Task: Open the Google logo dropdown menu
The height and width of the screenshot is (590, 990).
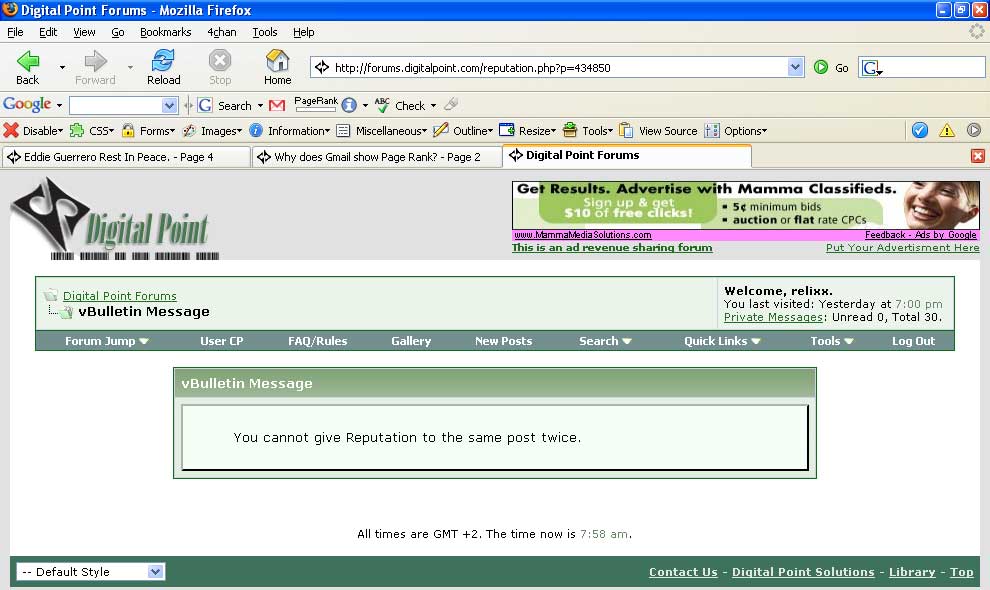Action: point(59,105)
